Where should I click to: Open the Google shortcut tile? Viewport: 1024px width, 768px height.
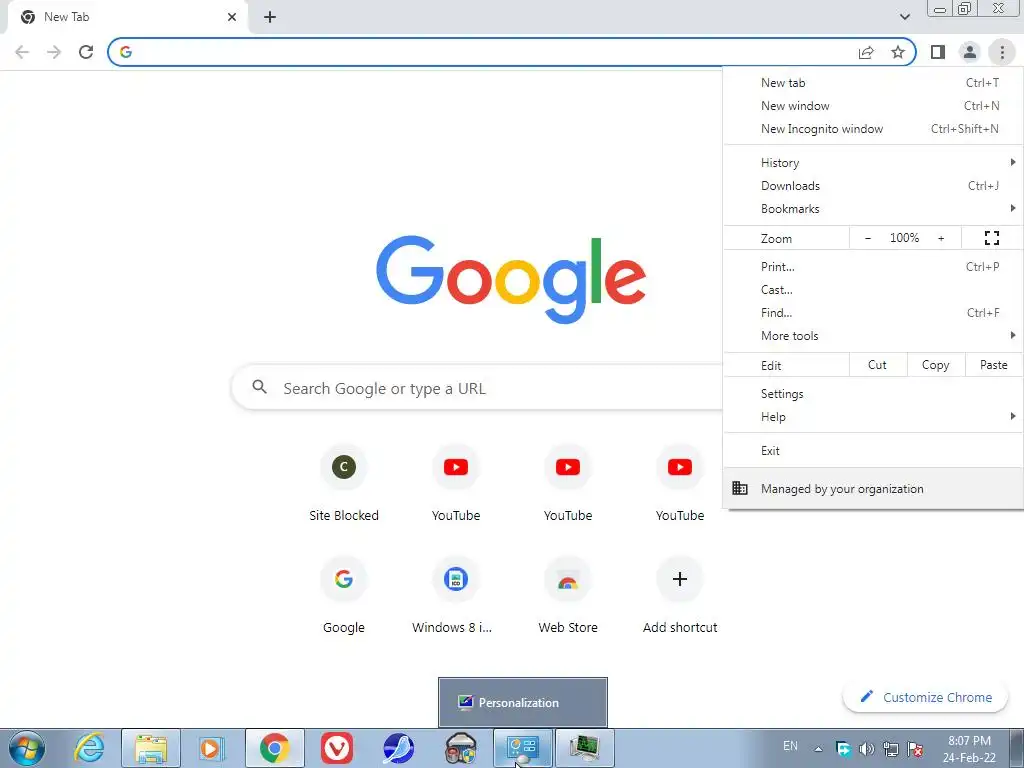pyautogui.click(x=344, y=594)
